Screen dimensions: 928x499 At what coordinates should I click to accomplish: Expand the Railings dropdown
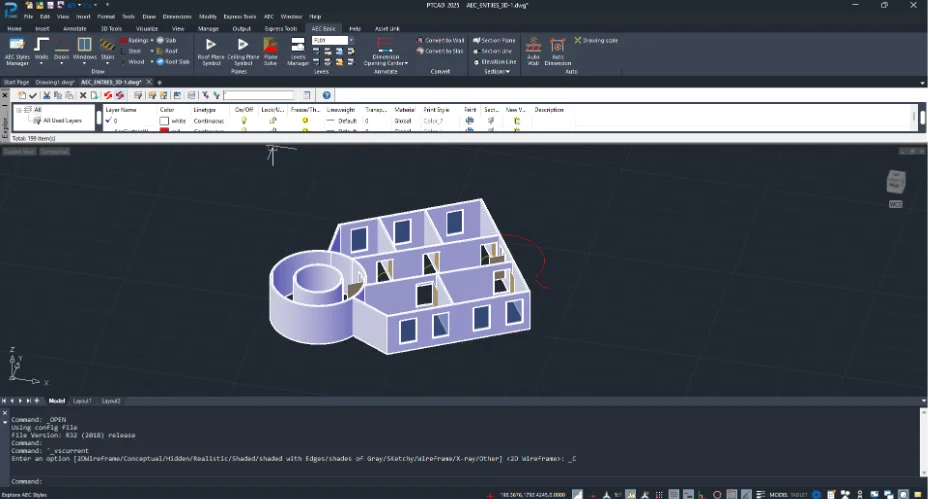152,40
